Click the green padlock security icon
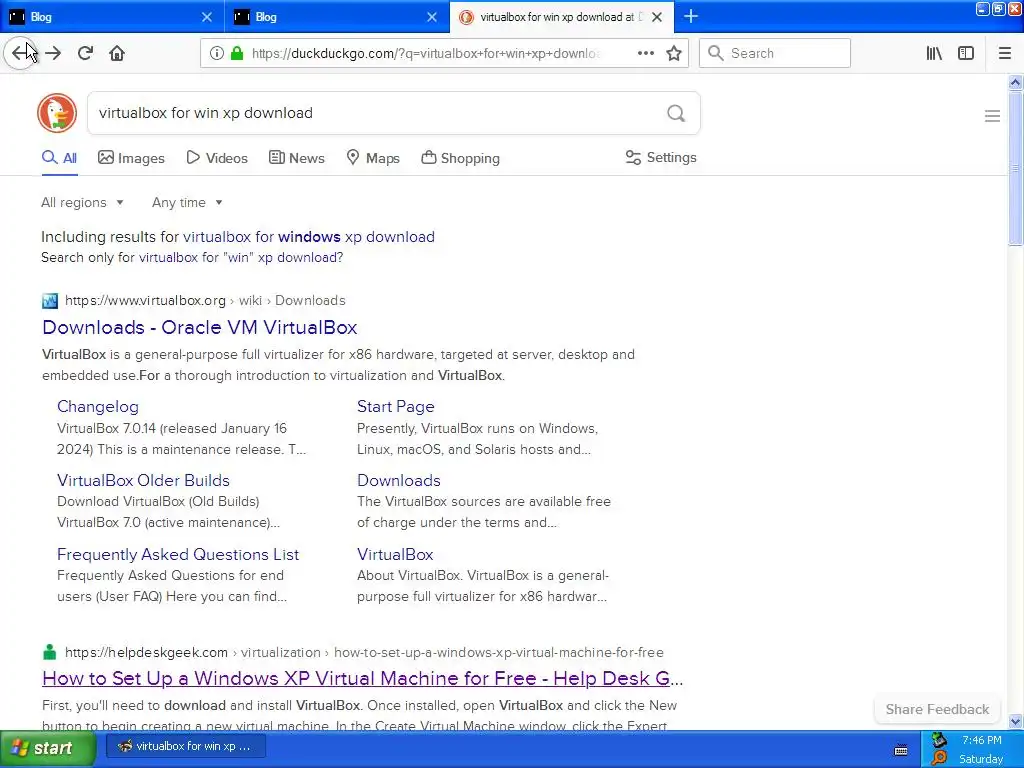Screen dimensions: 1024x768 236,53
